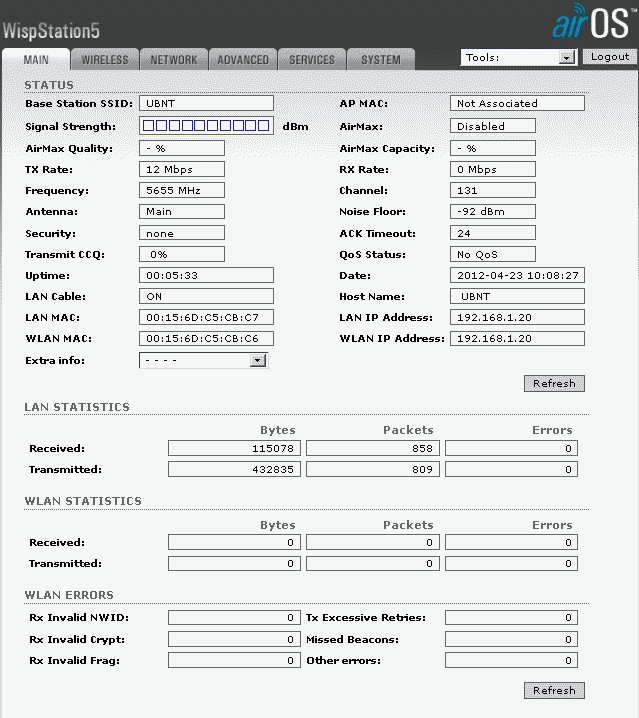The width and height of the screenshot is (639, 718).
Task: Click the Frequency 5655 MHz value
Action: coord(182,190)
